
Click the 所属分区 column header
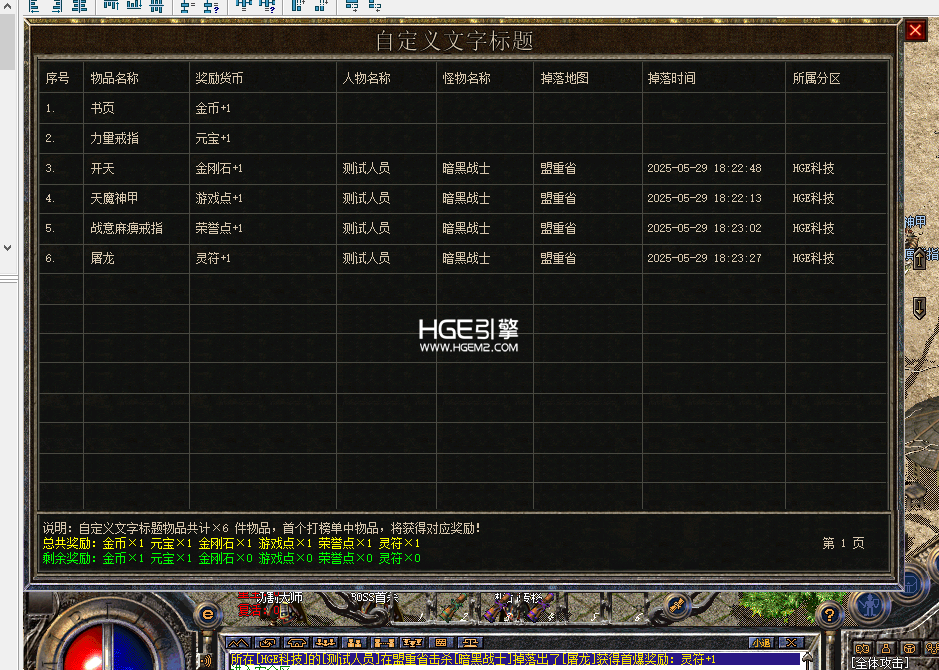click(x=816, y=78)
